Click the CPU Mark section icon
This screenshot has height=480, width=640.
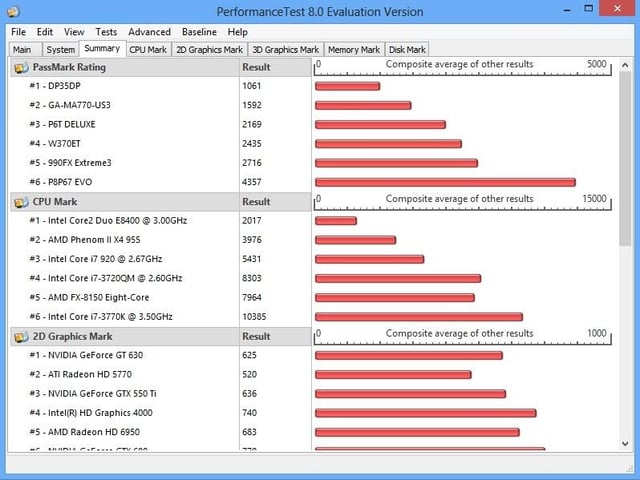21,202
